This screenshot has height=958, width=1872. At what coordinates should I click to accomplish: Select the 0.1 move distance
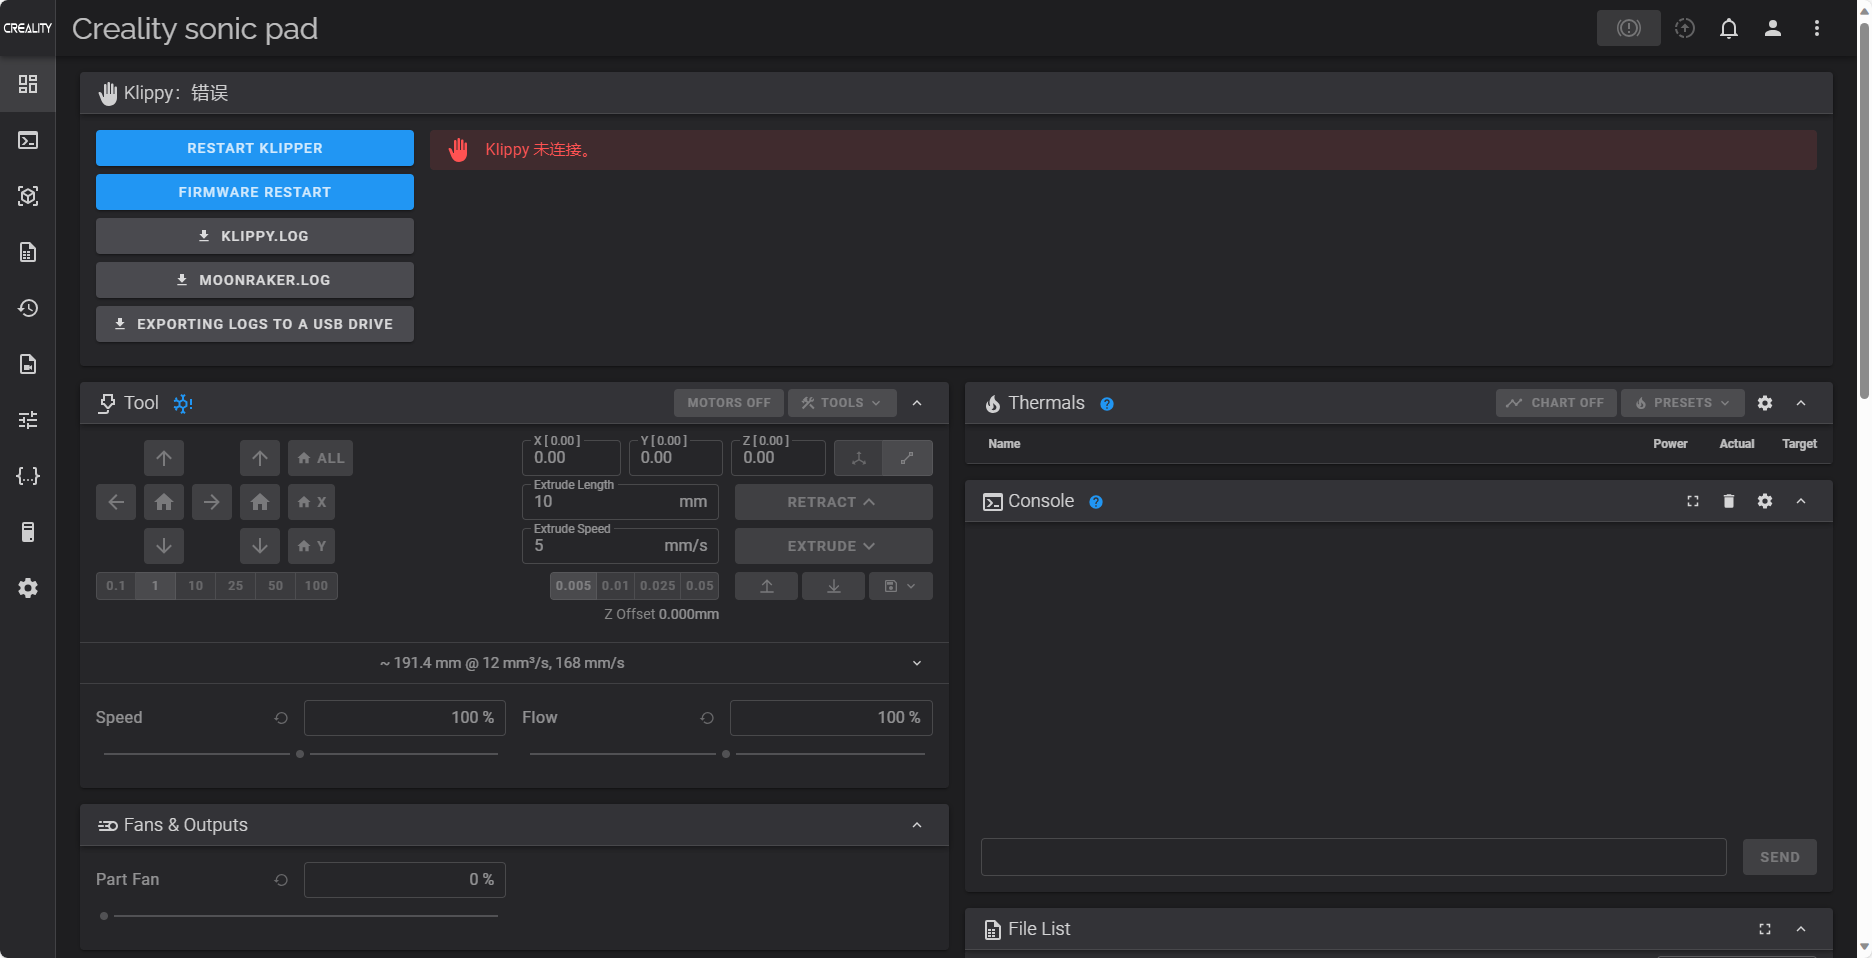click(116, 586)
